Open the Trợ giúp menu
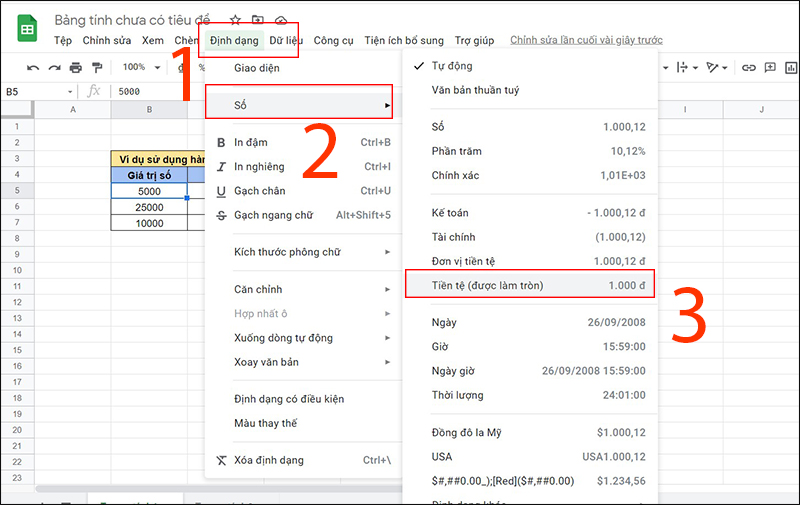The image size is (800, 505). [x=474, y=40]
